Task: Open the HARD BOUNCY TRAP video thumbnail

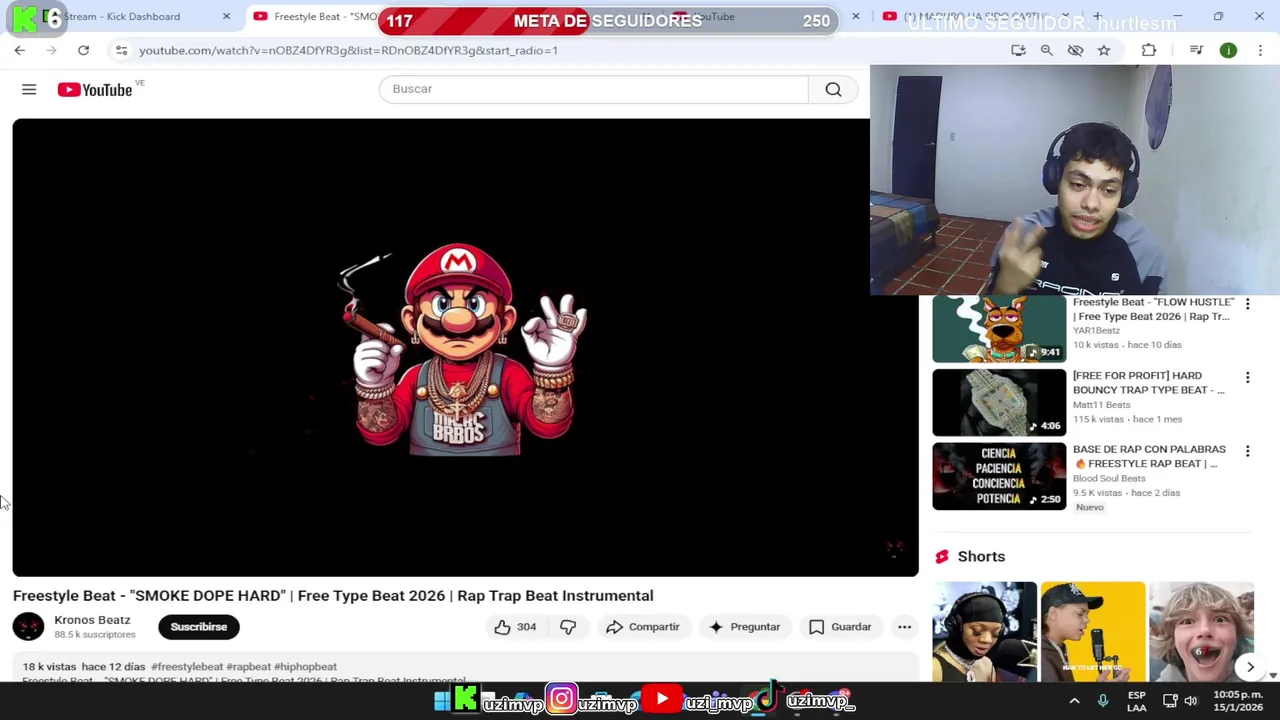Action: pyautogui.click(x=999, y=403)
